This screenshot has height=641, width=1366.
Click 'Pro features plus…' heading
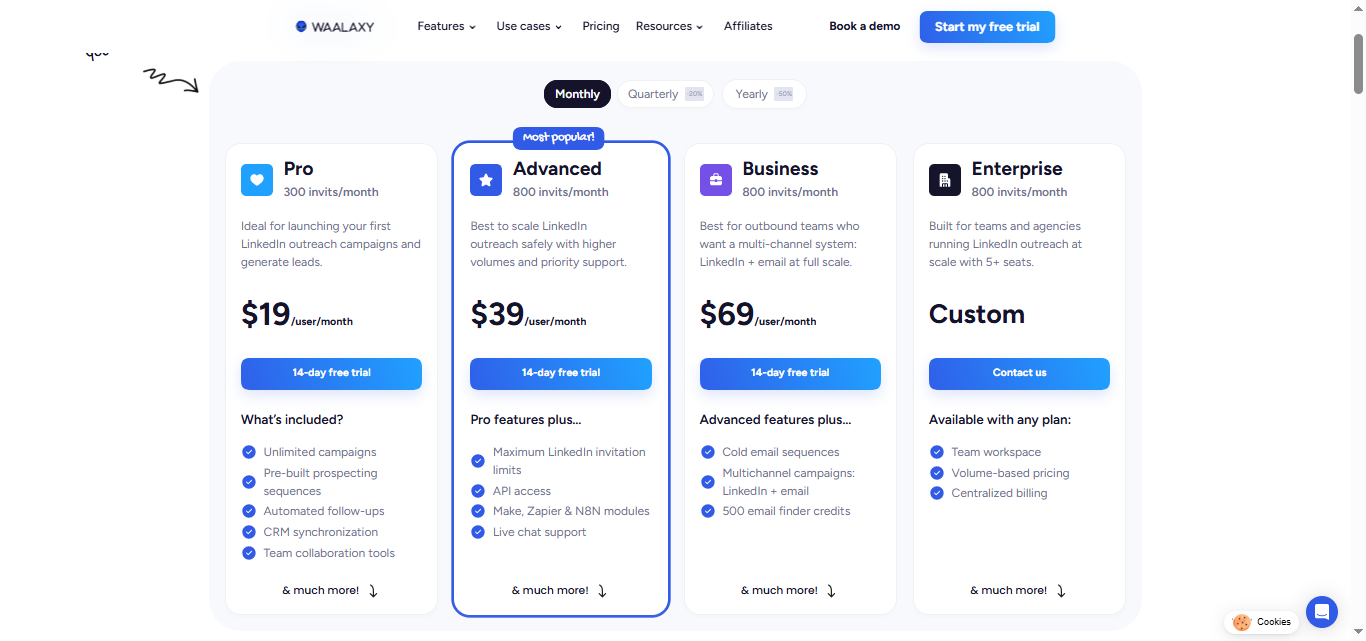526,420
